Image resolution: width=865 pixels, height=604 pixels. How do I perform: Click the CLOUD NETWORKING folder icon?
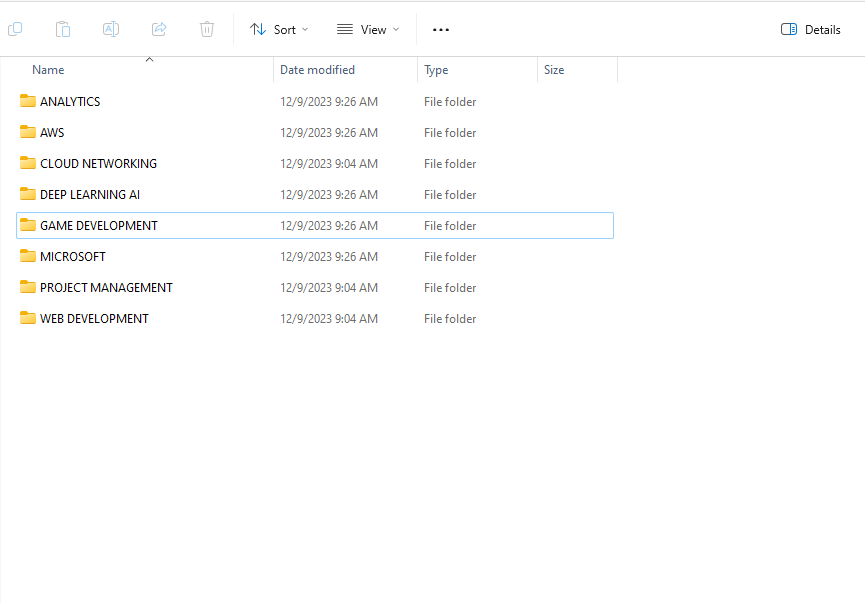click(x=28, y=163)
